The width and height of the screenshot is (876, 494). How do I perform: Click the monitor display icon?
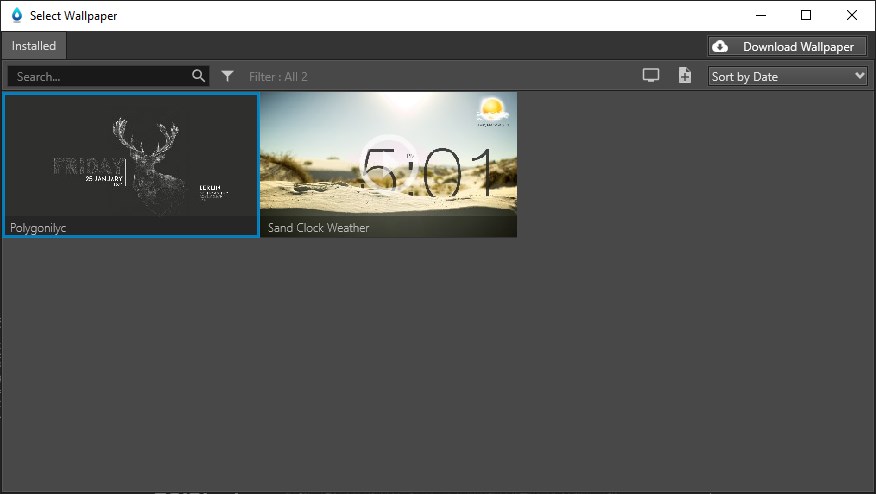651,76
